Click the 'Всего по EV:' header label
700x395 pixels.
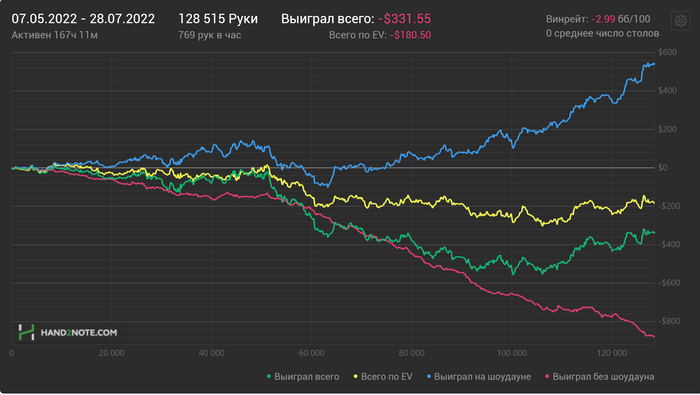point(358,35)
